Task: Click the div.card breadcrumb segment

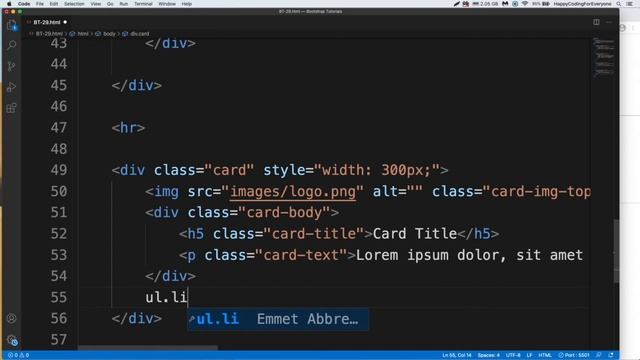Action: (x=140, y=34)
